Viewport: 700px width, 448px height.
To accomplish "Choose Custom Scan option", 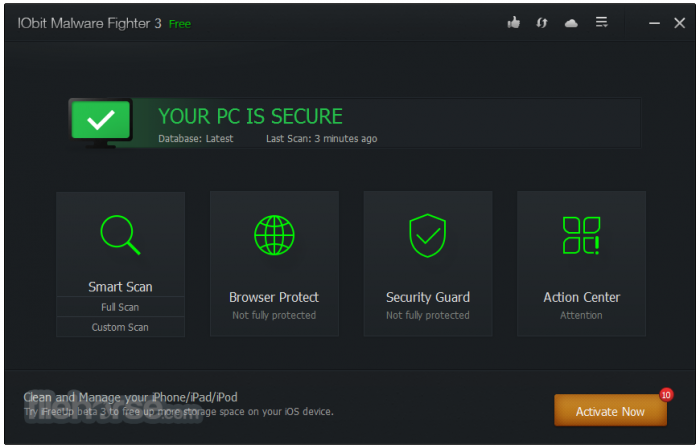I will [120, 327].
